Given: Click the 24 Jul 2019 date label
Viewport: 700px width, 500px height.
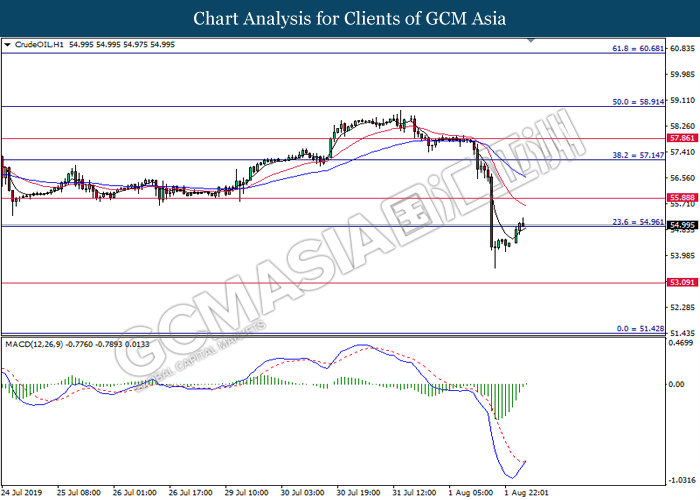Looking at the screenshot, I should 22,493.
